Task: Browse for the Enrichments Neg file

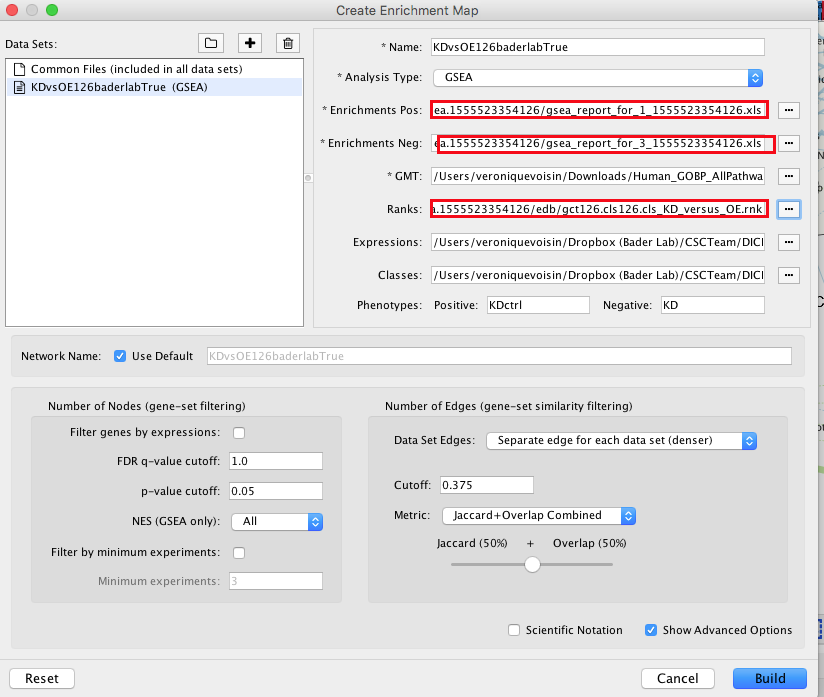Action: pos(789,143)
